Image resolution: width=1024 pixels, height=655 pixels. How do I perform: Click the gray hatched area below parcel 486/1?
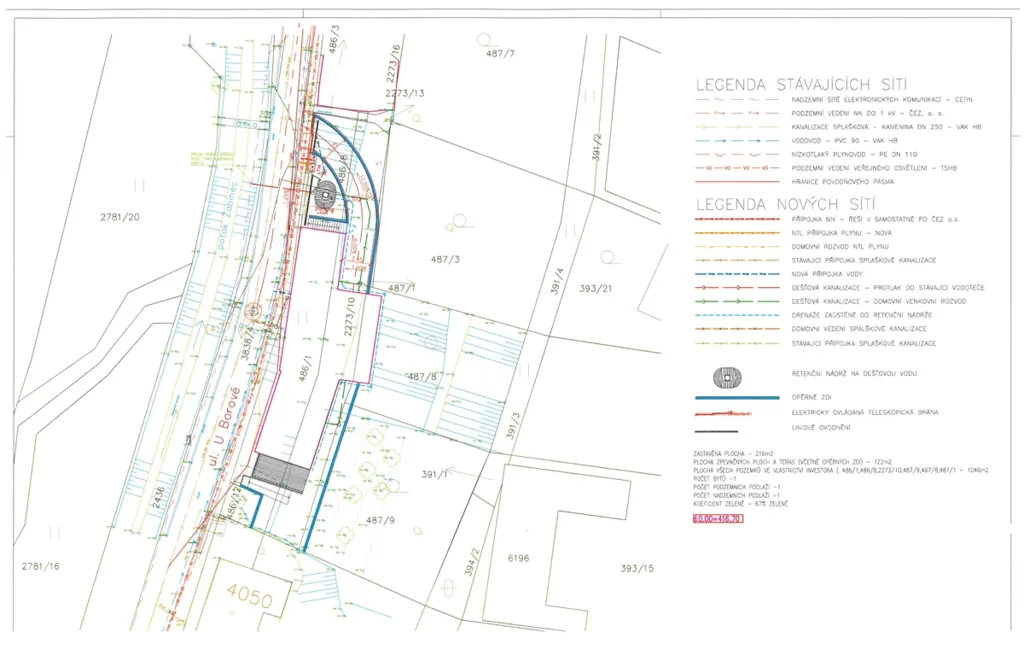click(x=281, y=475)
